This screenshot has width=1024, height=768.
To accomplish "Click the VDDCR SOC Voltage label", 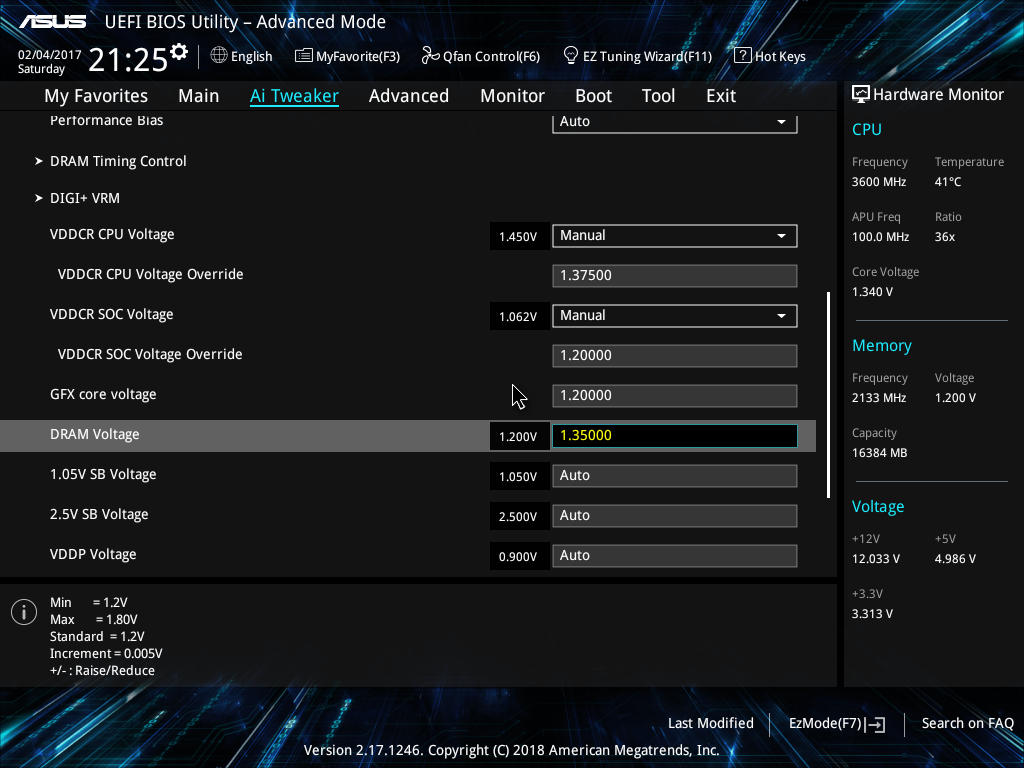I will [112, 315].
